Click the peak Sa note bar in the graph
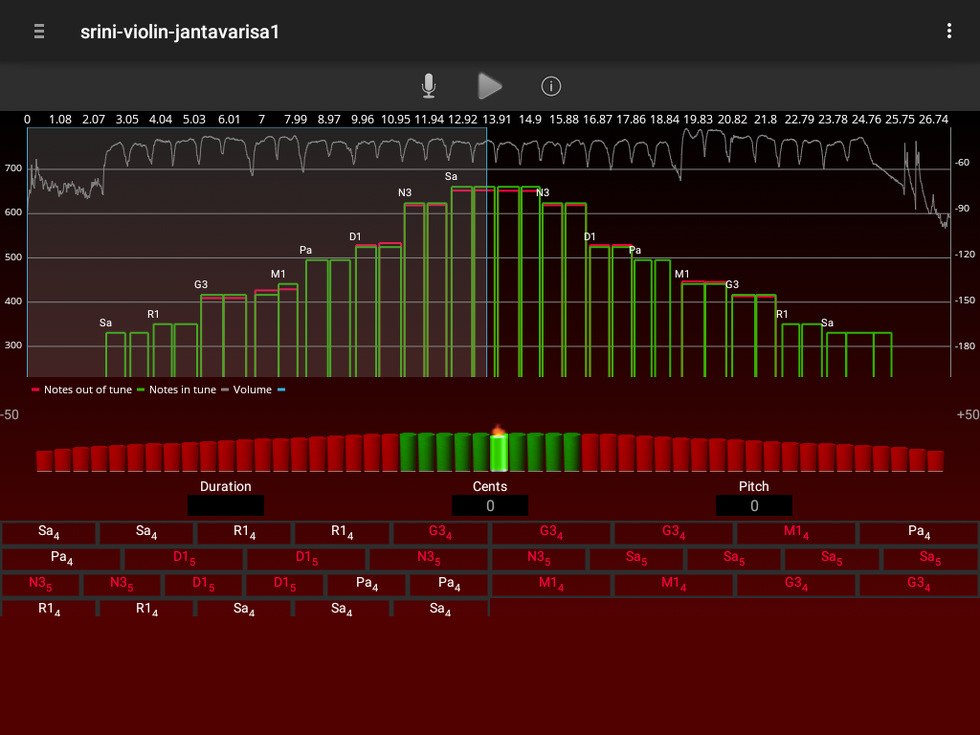This screenshot has width=980, height=735. click(462, 280)
